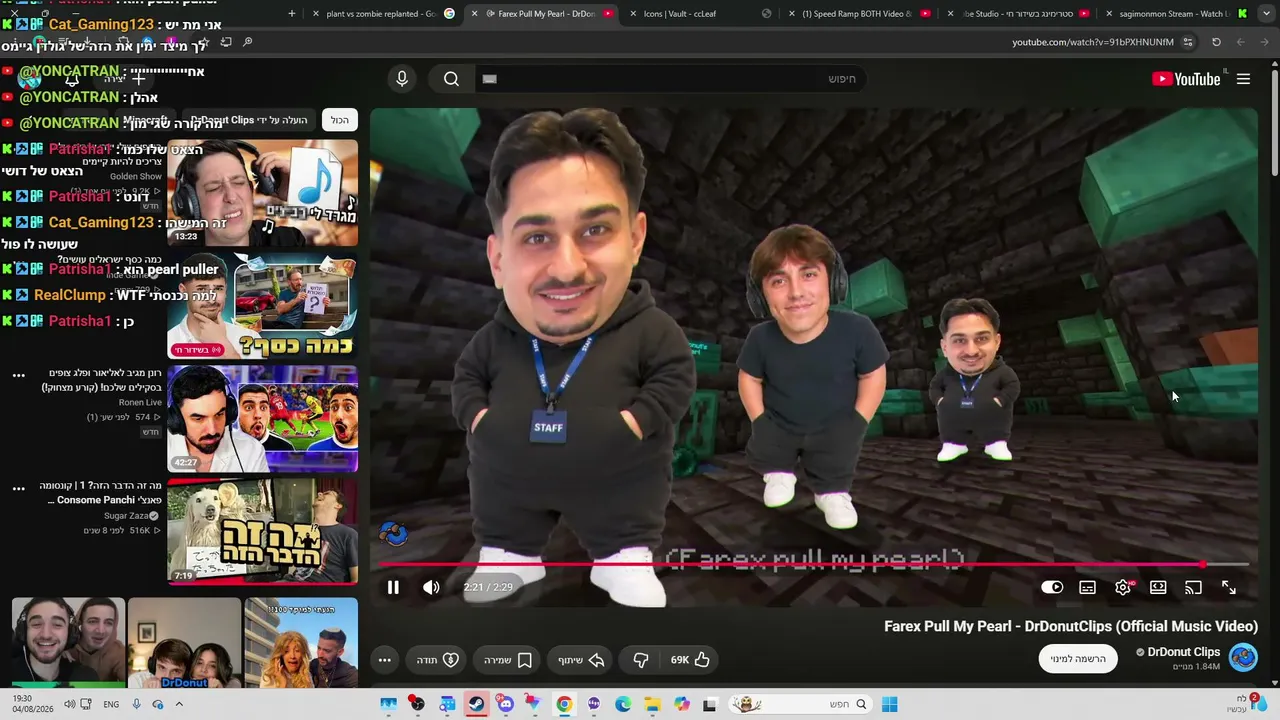Select the הכול filter chip

click(x=340, y=120)
